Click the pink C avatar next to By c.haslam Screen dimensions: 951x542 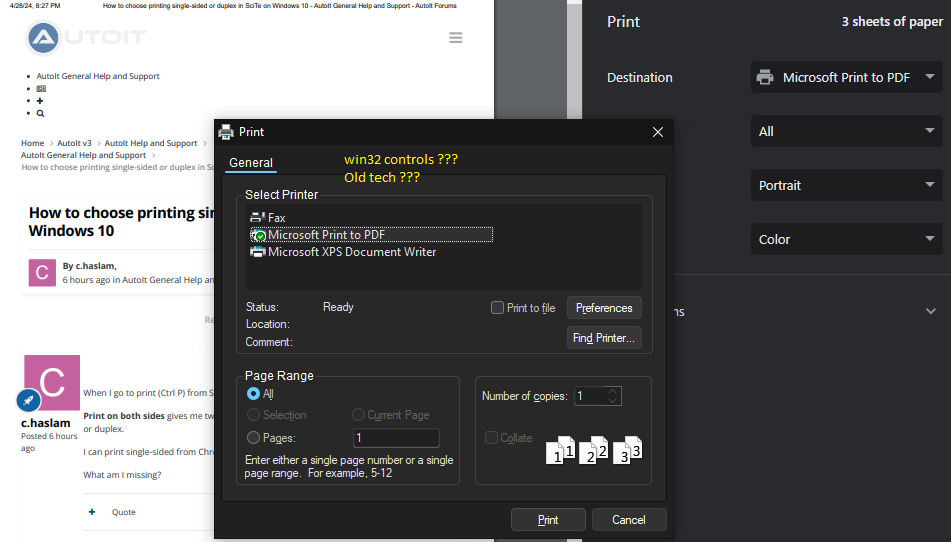click(42, 272)
